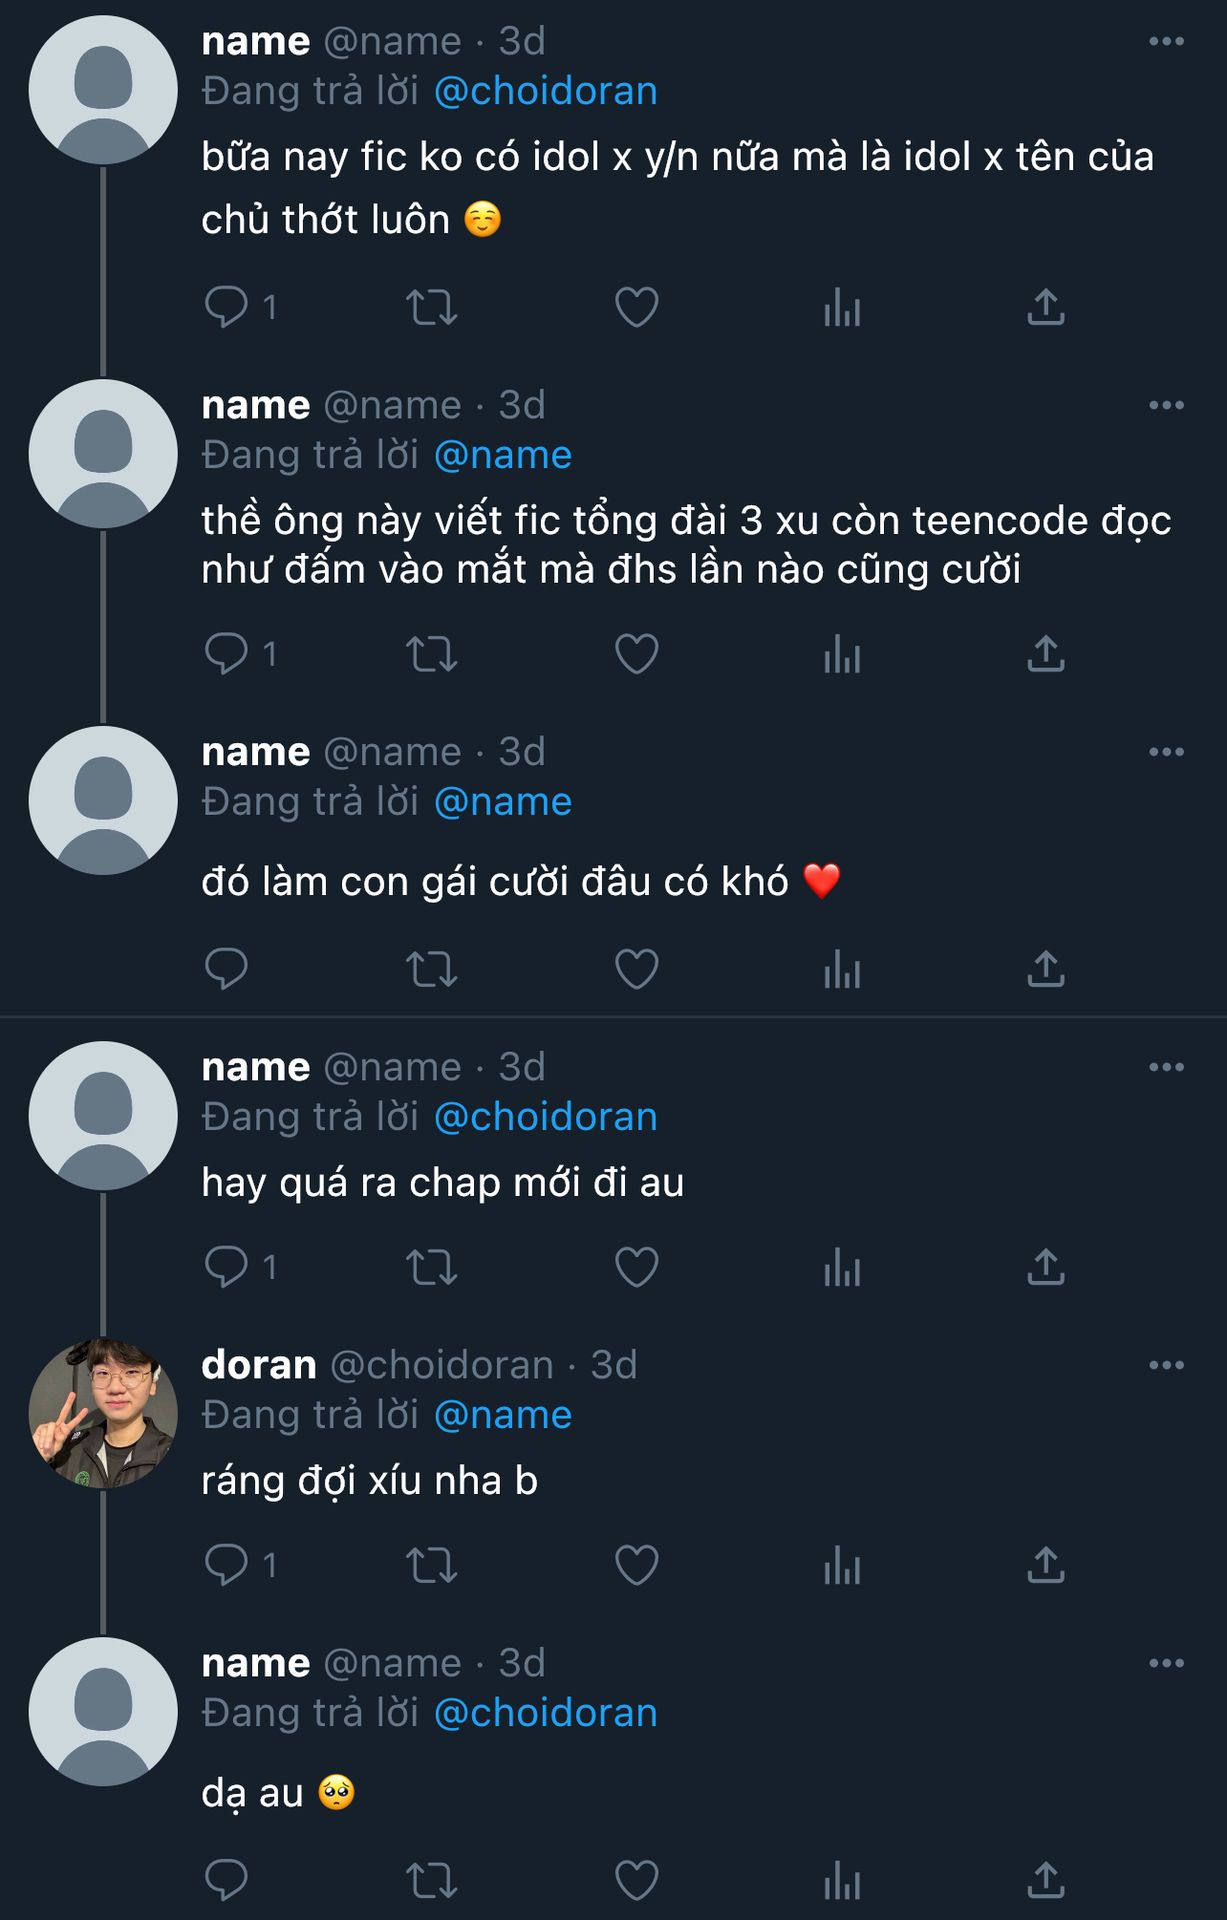1227x1920 pixels.
Task: Open more options on doran's tweet
Action: coord(1166,1365)
